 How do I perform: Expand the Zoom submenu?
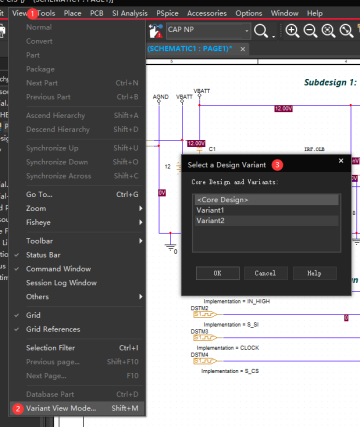pos(77,208)
